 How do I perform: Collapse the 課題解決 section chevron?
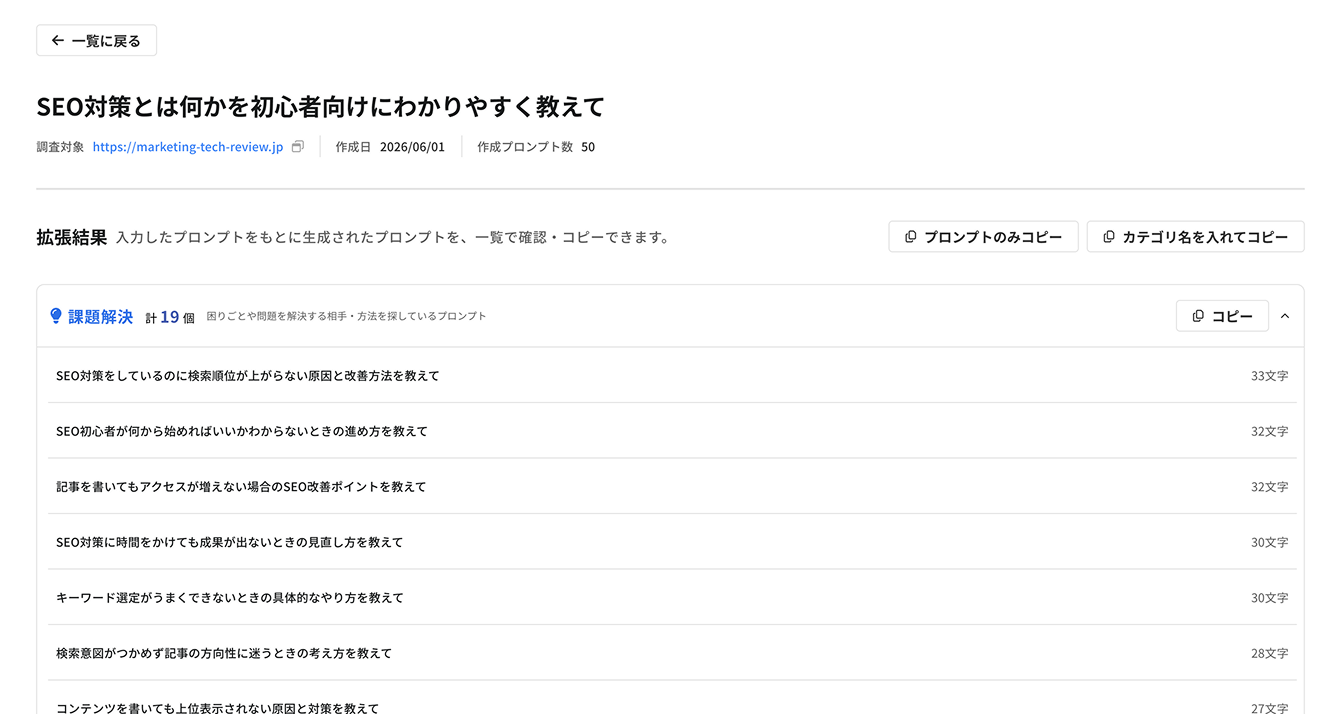coord(1285,316)
